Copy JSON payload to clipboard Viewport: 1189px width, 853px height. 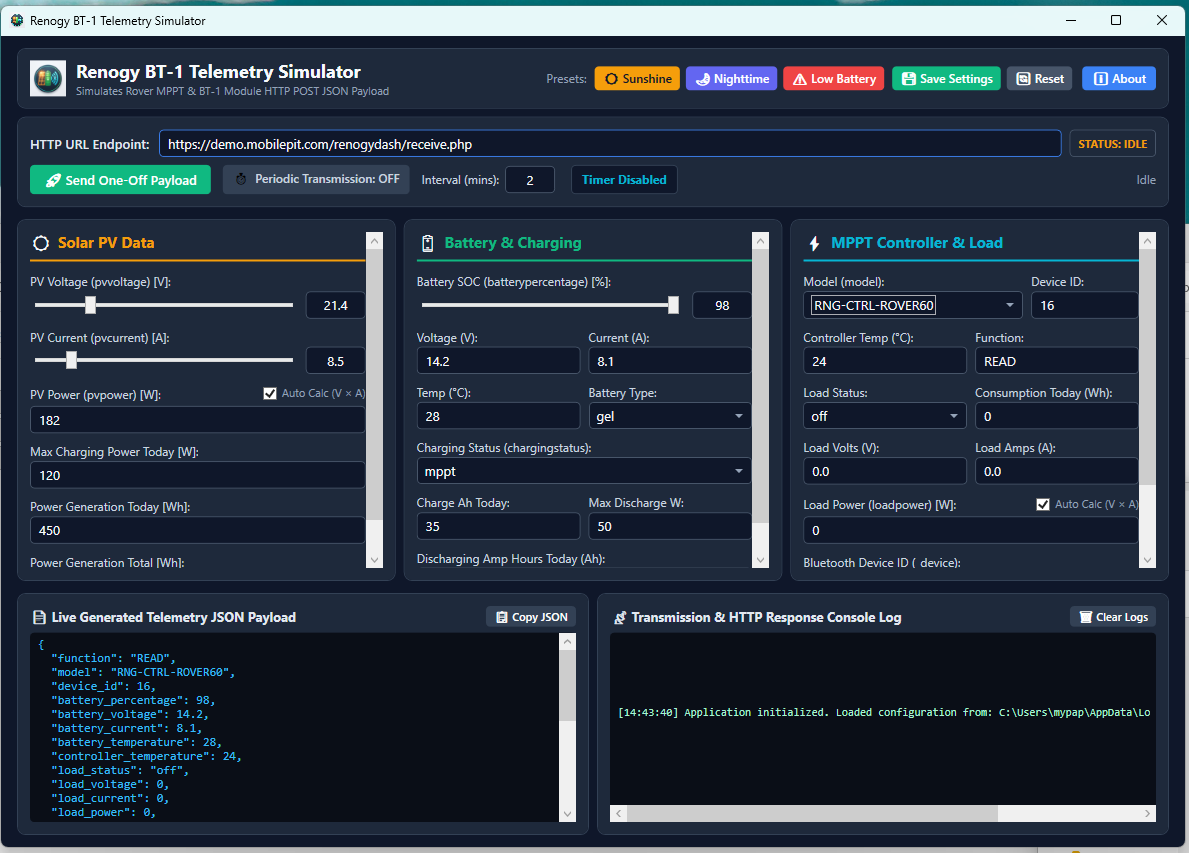click(531, 617)
